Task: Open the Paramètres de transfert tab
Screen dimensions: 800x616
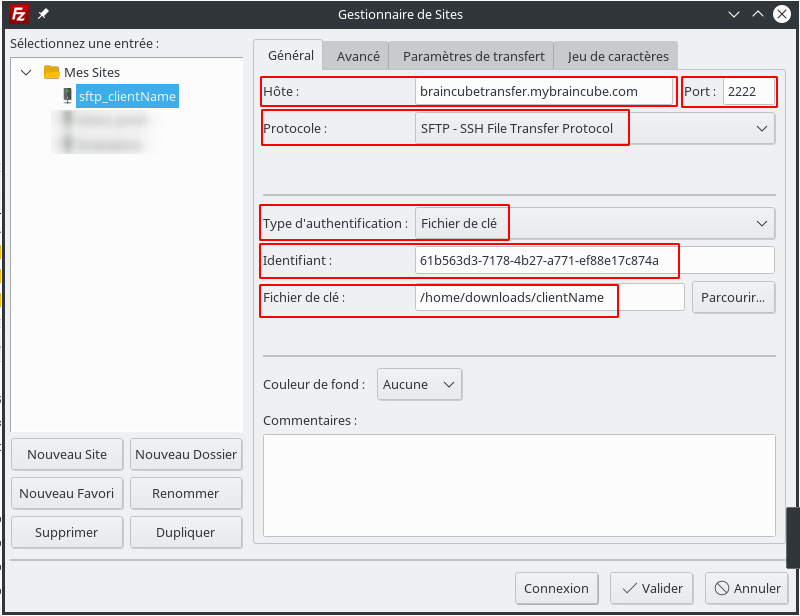Action: pyautogui.click(x=473, y=57)
